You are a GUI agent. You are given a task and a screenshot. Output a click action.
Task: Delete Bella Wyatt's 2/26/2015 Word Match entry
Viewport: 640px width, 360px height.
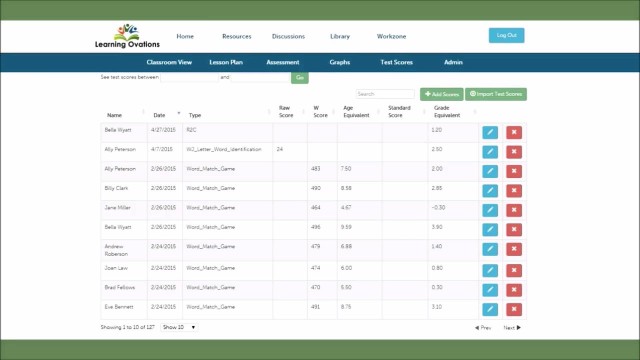coord(514,229)
